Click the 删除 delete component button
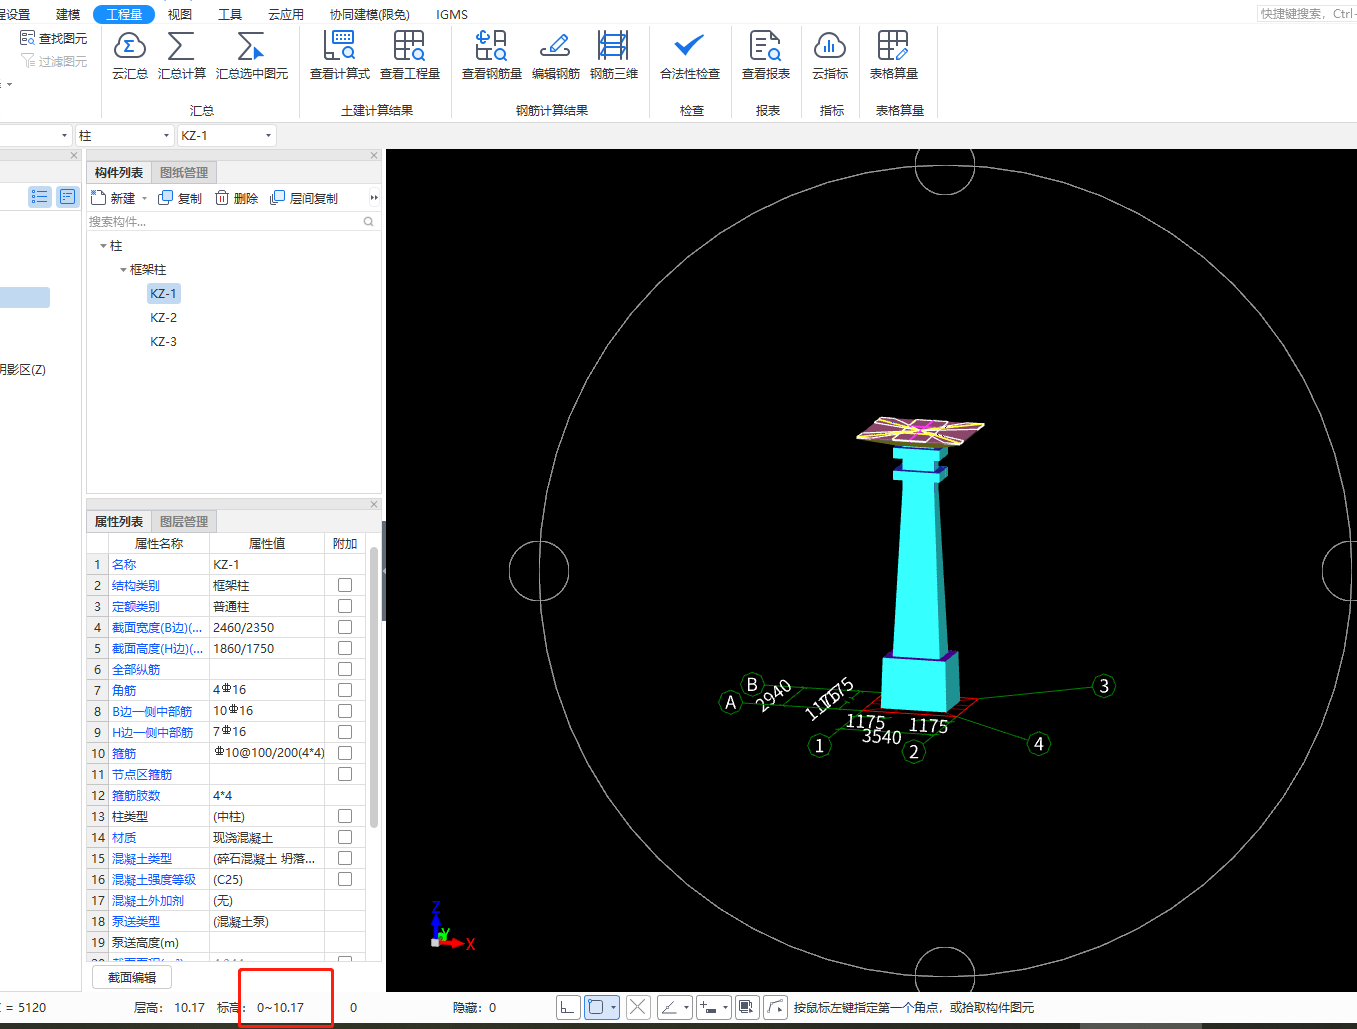The image size is (1357, 1029). [x=236, y=198]
